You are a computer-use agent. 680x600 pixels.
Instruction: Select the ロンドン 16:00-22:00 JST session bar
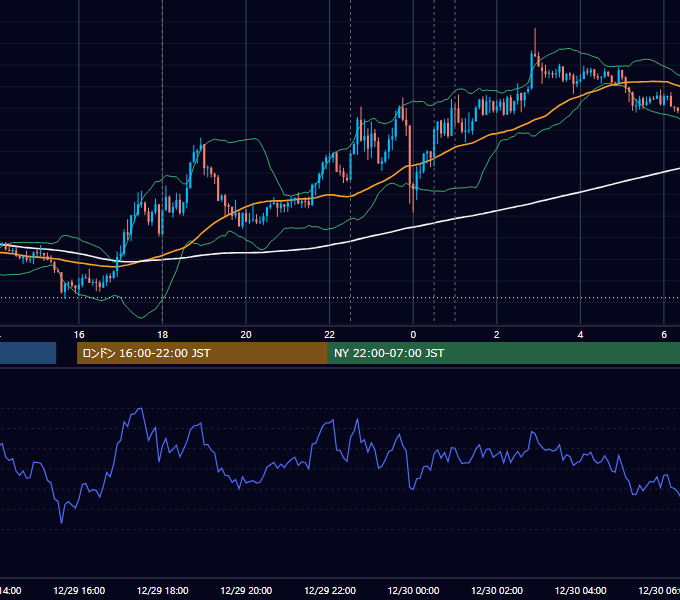pyautogui.click(x=202, y=353)
